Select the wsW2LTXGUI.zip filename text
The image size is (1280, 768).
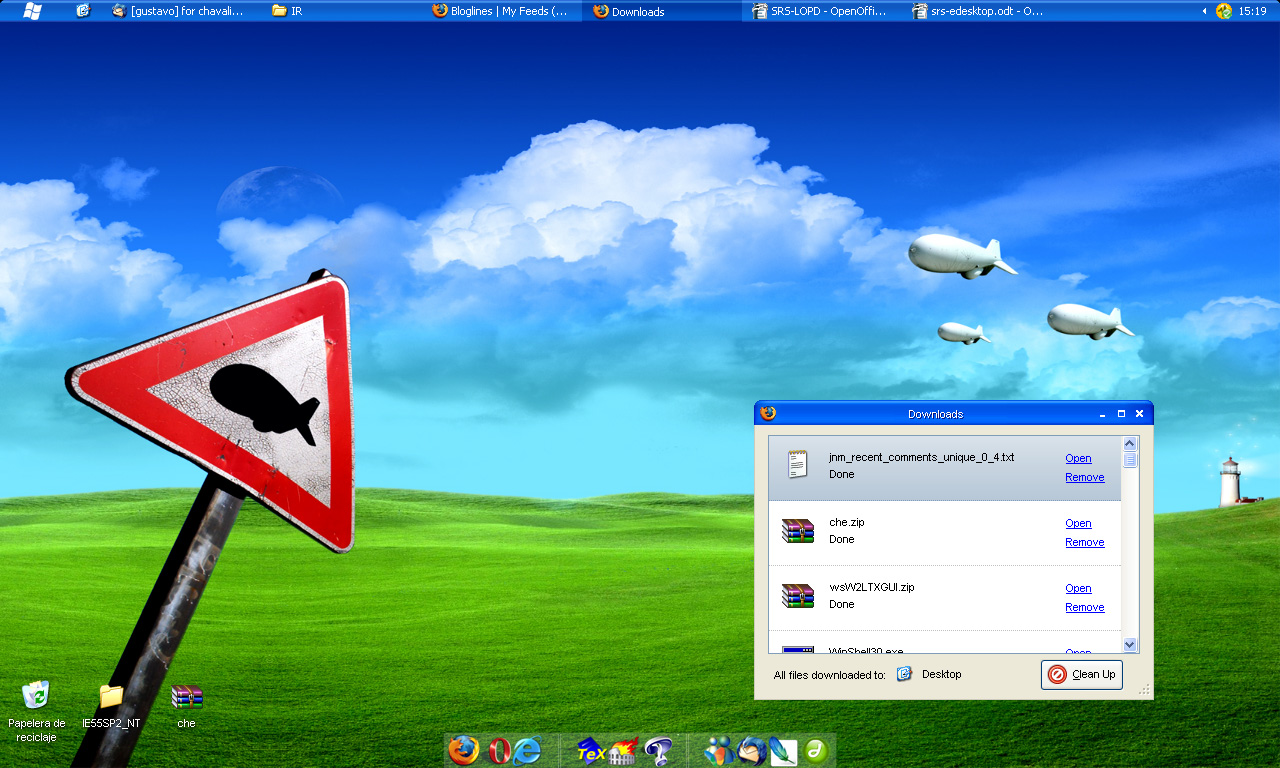[871, 587]
